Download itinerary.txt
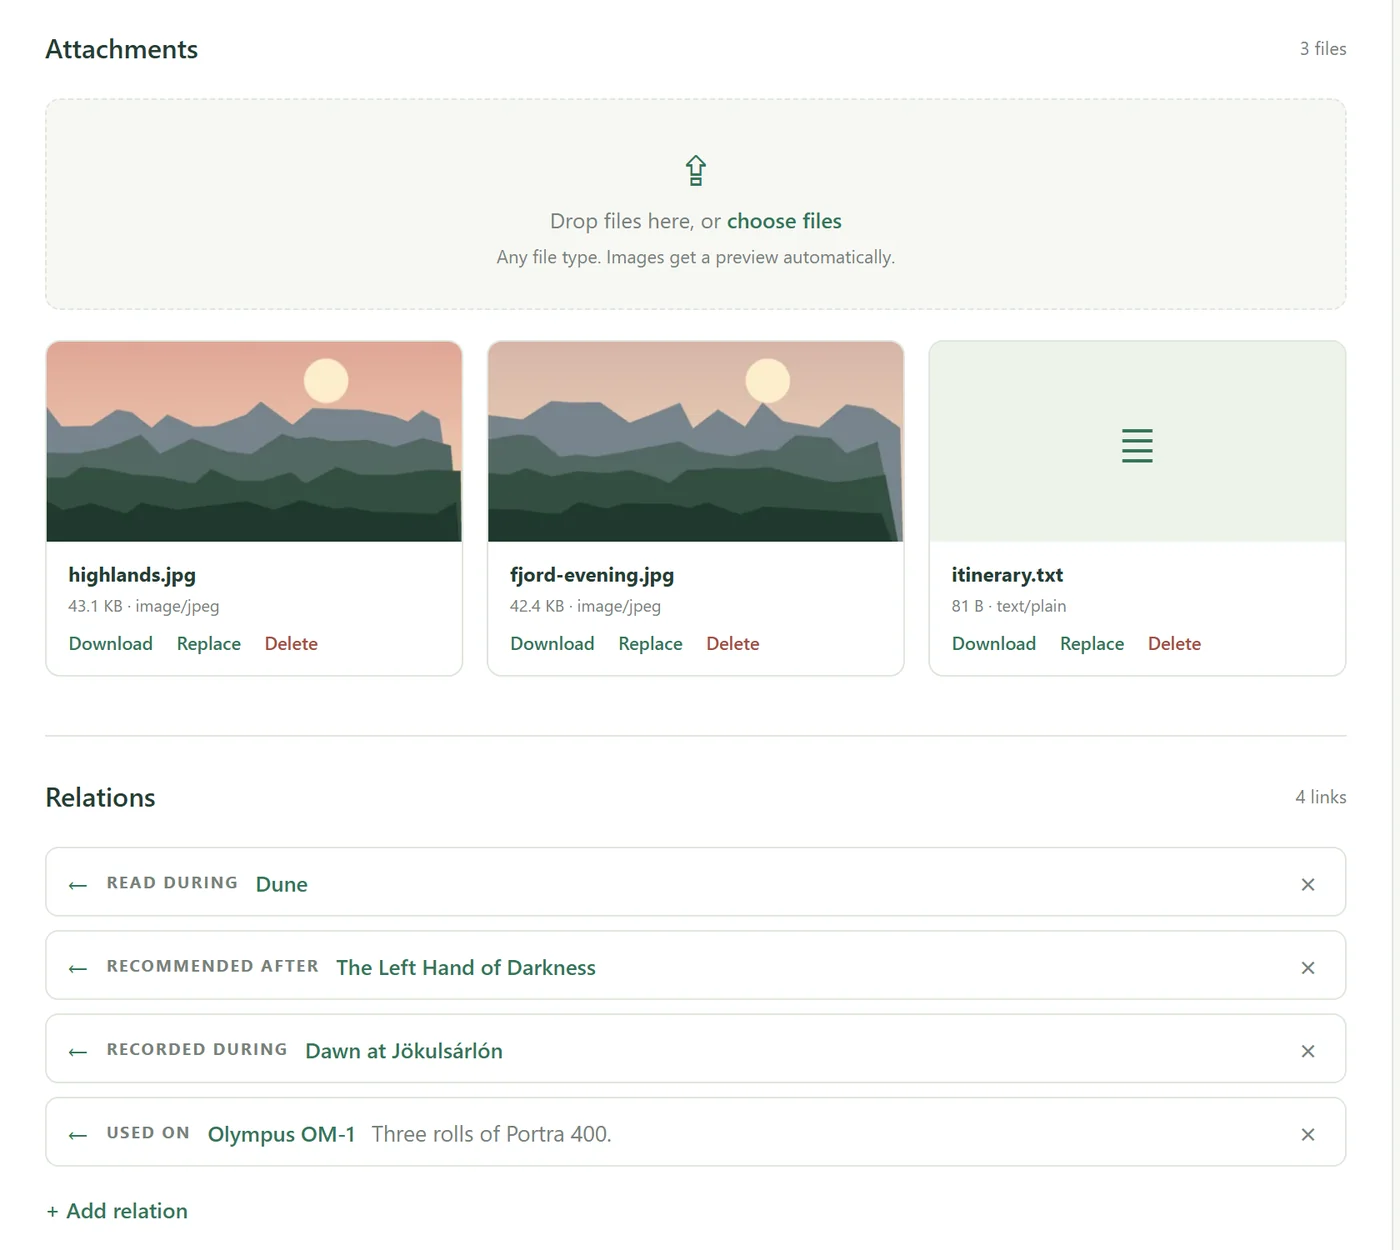The width and height of the screenshot is (1400, 1250). coord(994,644)
